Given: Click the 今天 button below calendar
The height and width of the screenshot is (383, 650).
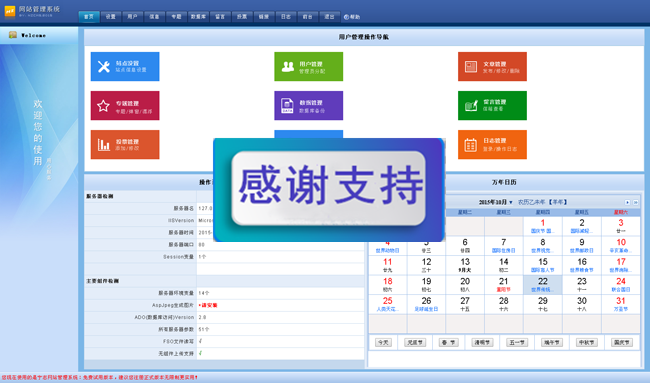Looking at the screenshot, I should point(383,343).
